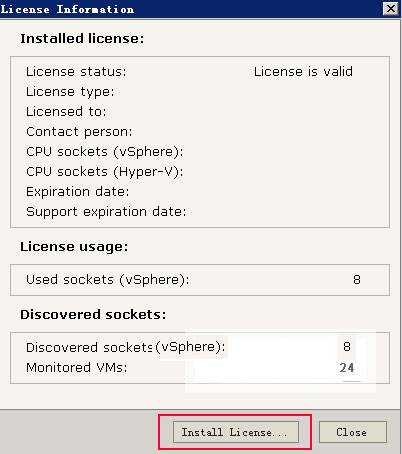The height and width of the screenshot is (454, 402).
Task: Click the License type label
Action: tap(70, 92)
